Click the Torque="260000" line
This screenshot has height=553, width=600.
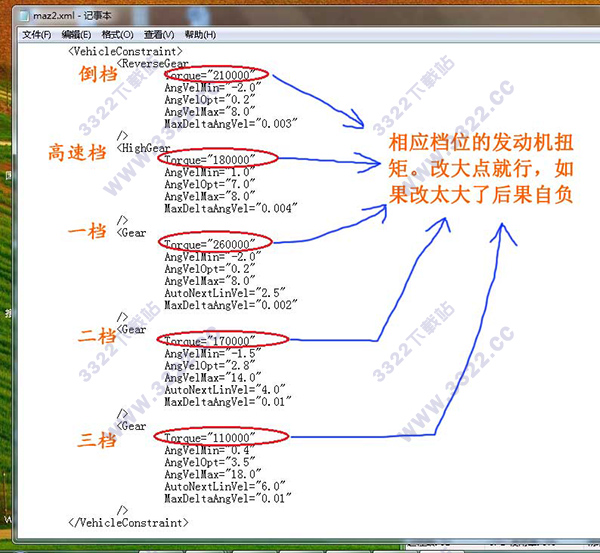(x=210, y=245)
